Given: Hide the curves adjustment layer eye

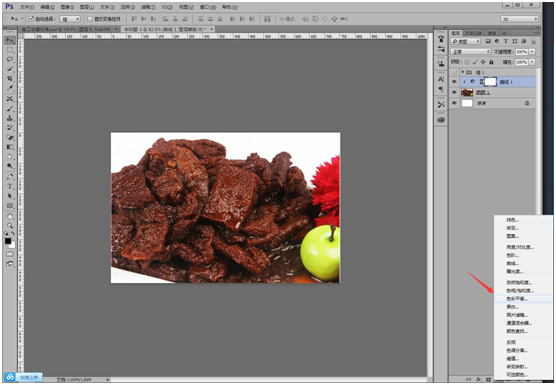Looking at the screenshot, I should (454, 82).
